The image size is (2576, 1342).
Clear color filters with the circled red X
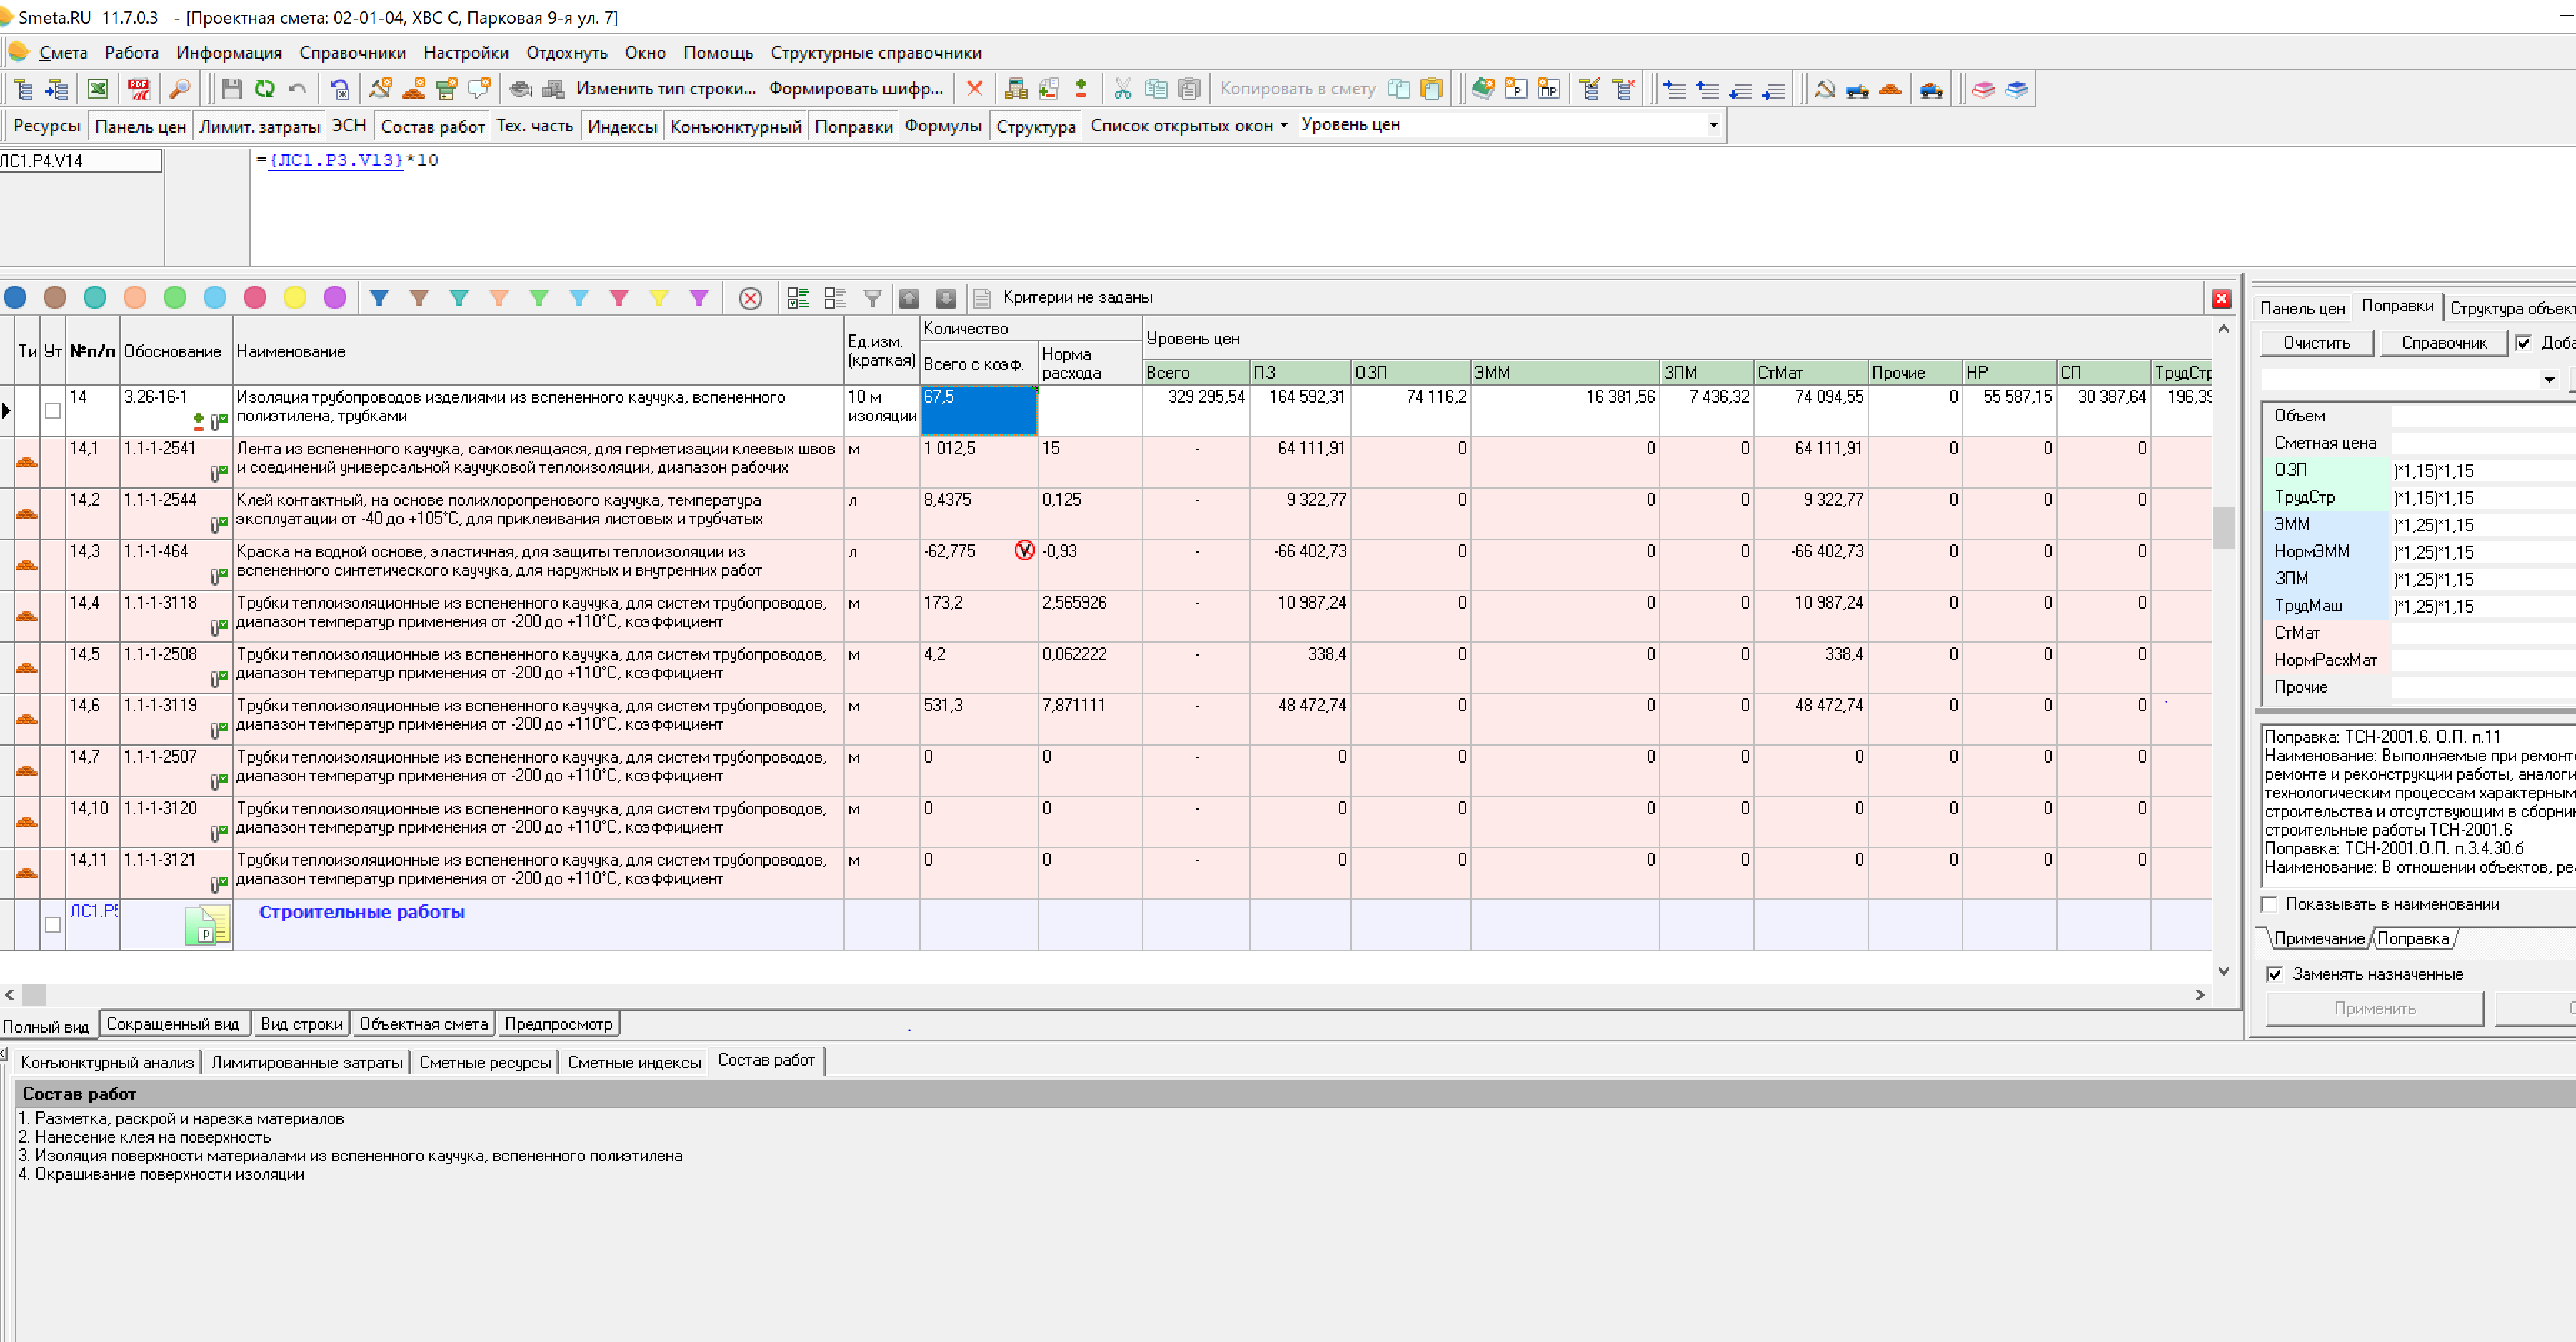pyautogui.click(x=750, y=298)
